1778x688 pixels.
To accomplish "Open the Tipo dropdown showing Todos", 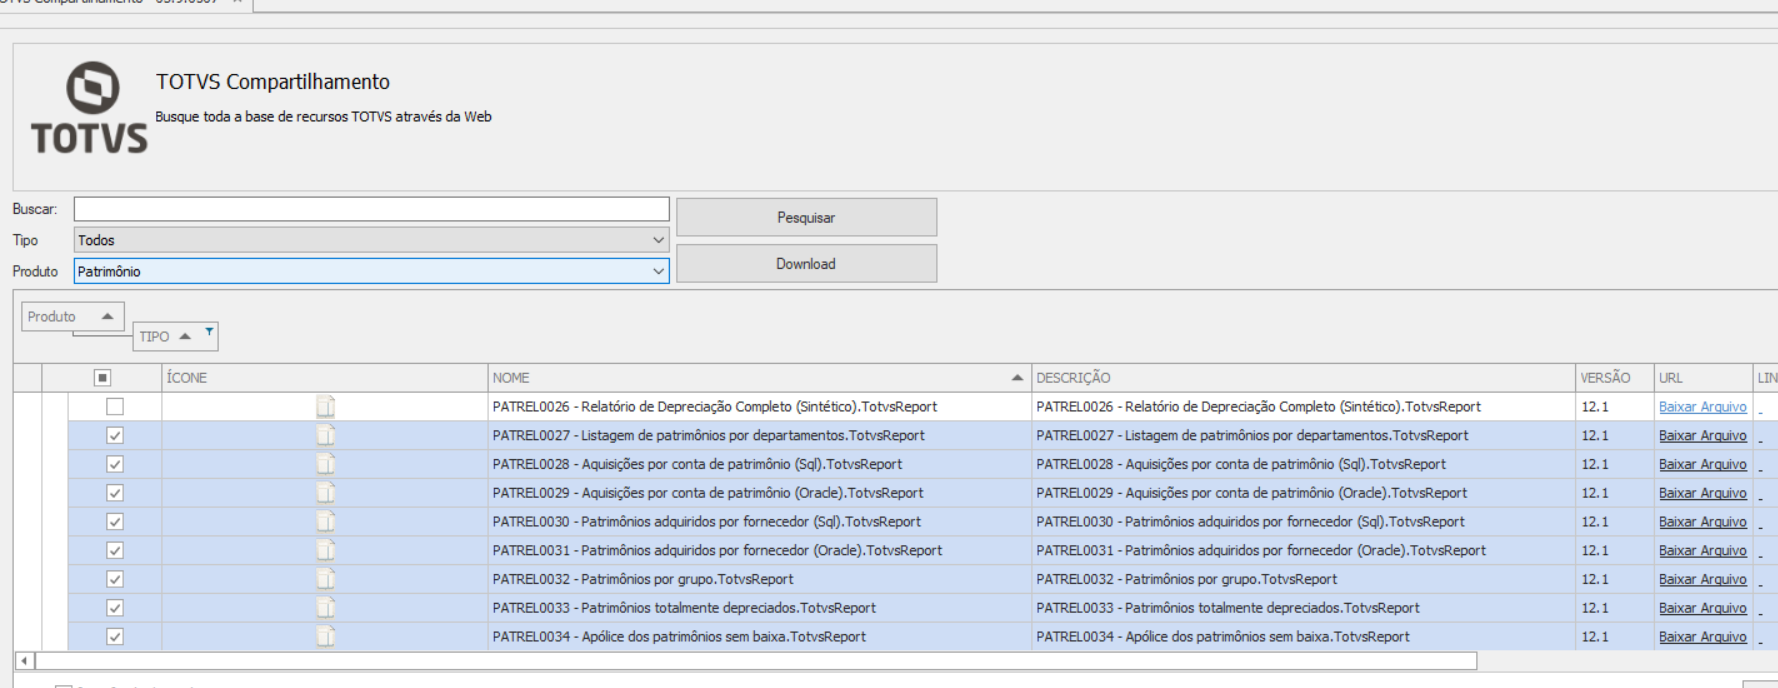I will [x=371, y=240].
